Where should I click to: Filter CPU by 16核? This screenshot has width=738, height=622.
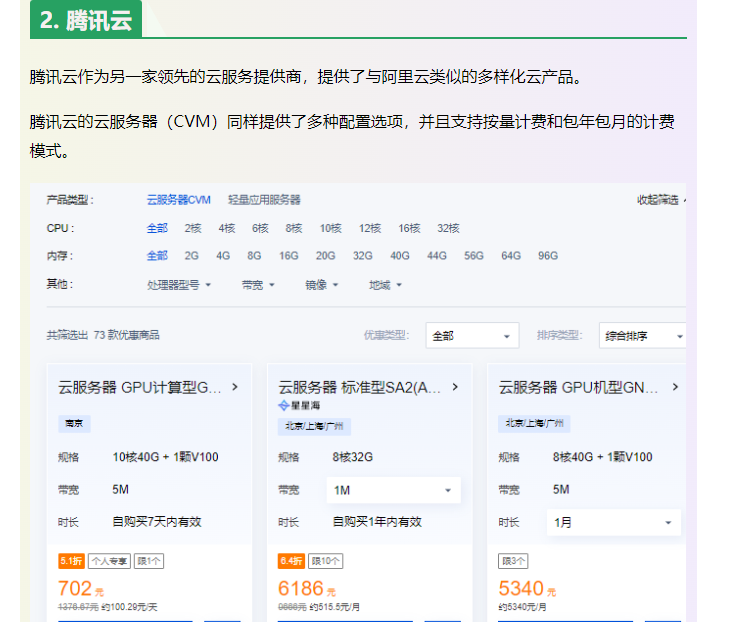[x=409, y=228]
